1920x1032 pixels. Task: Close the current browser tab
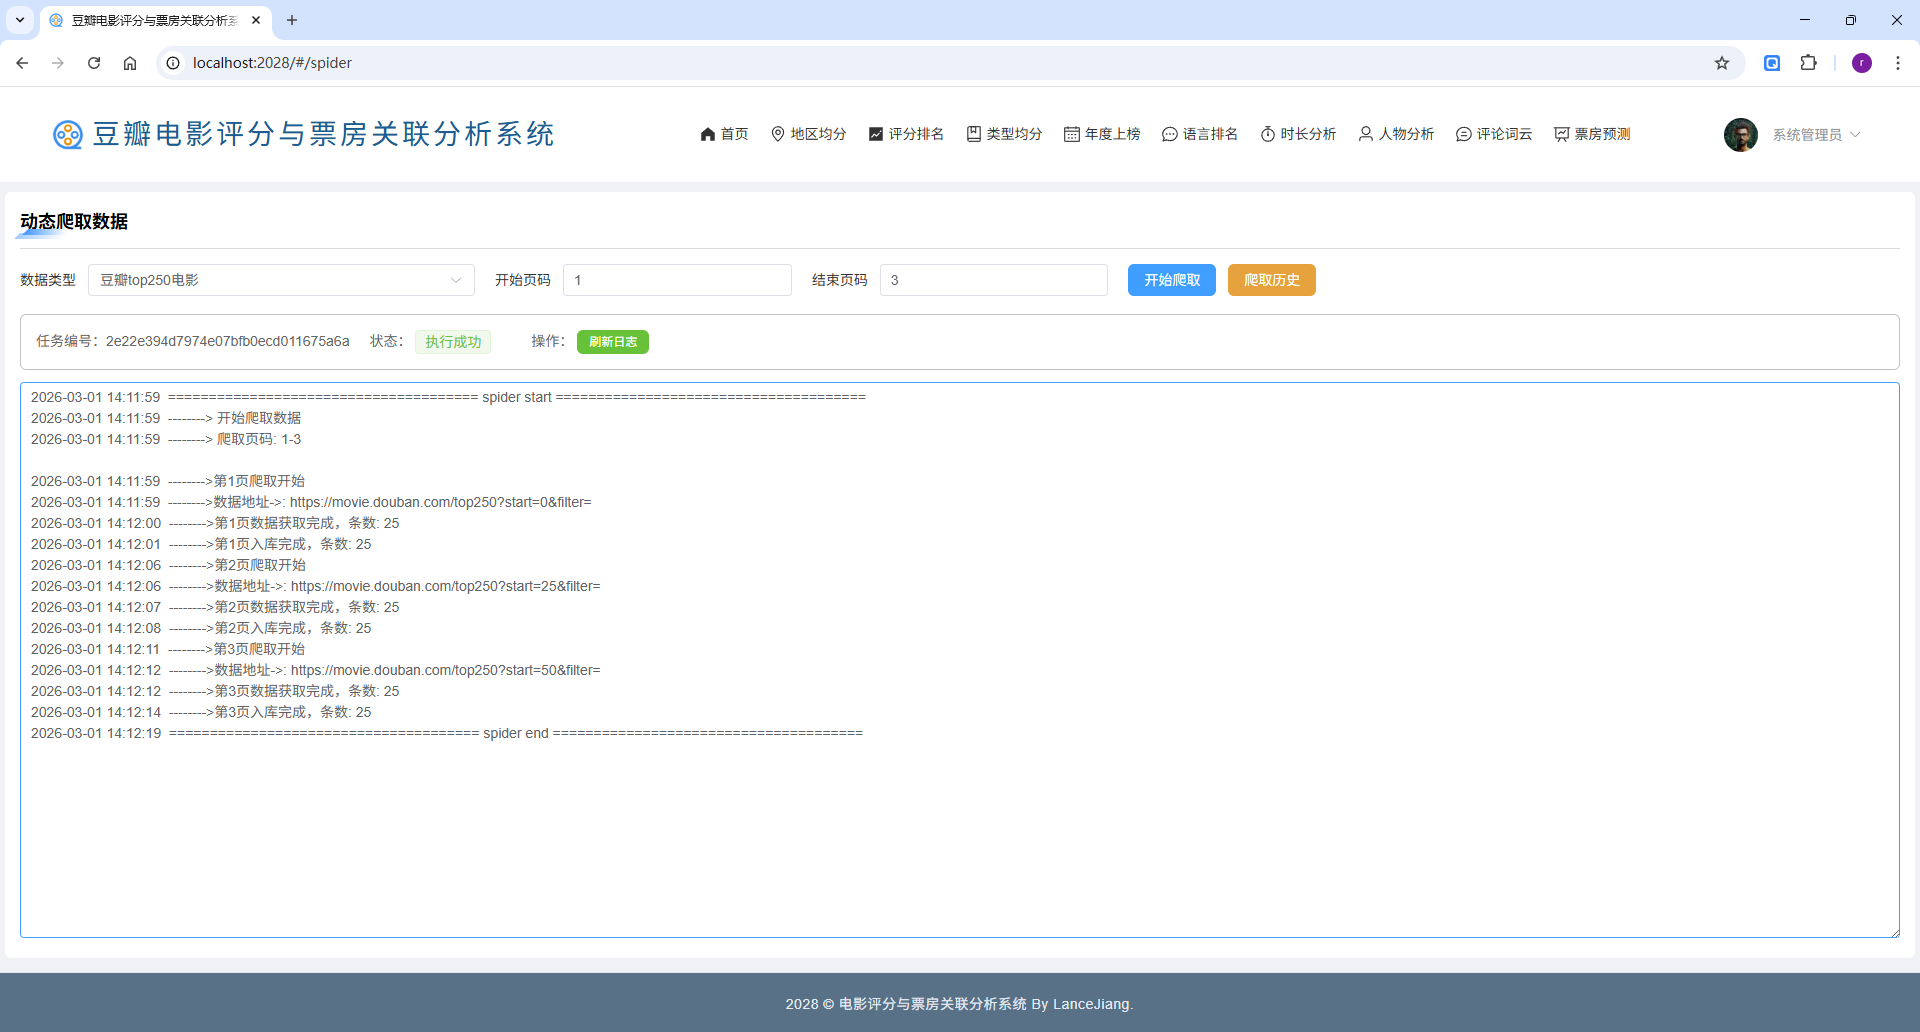(256, 20)
